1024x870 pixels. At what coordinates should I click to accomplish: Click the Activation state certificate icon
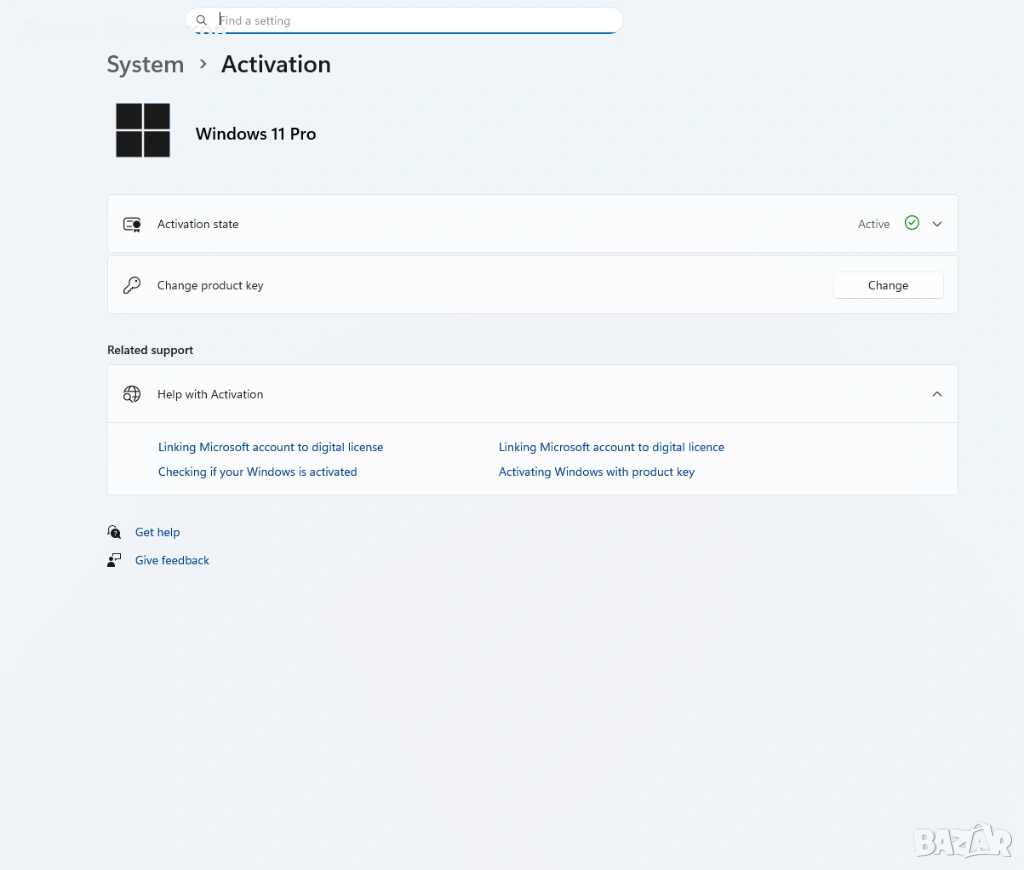click(132, 224)
